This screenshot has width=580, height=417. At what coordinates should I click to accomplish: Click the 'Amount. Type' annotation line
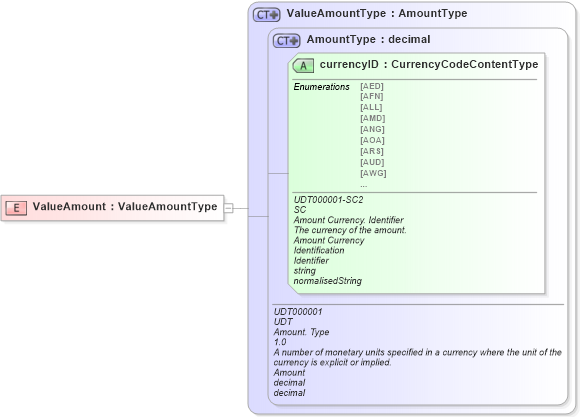tap(301, 332)
